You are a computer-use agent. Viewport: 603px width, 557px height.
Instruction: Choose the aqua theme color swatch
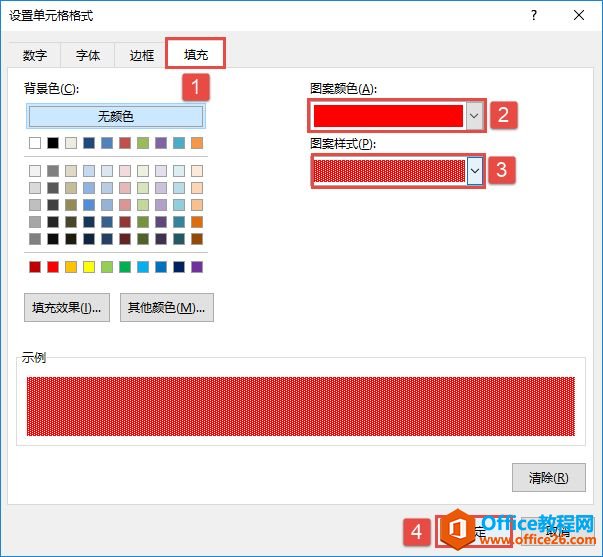pos(179,143)
